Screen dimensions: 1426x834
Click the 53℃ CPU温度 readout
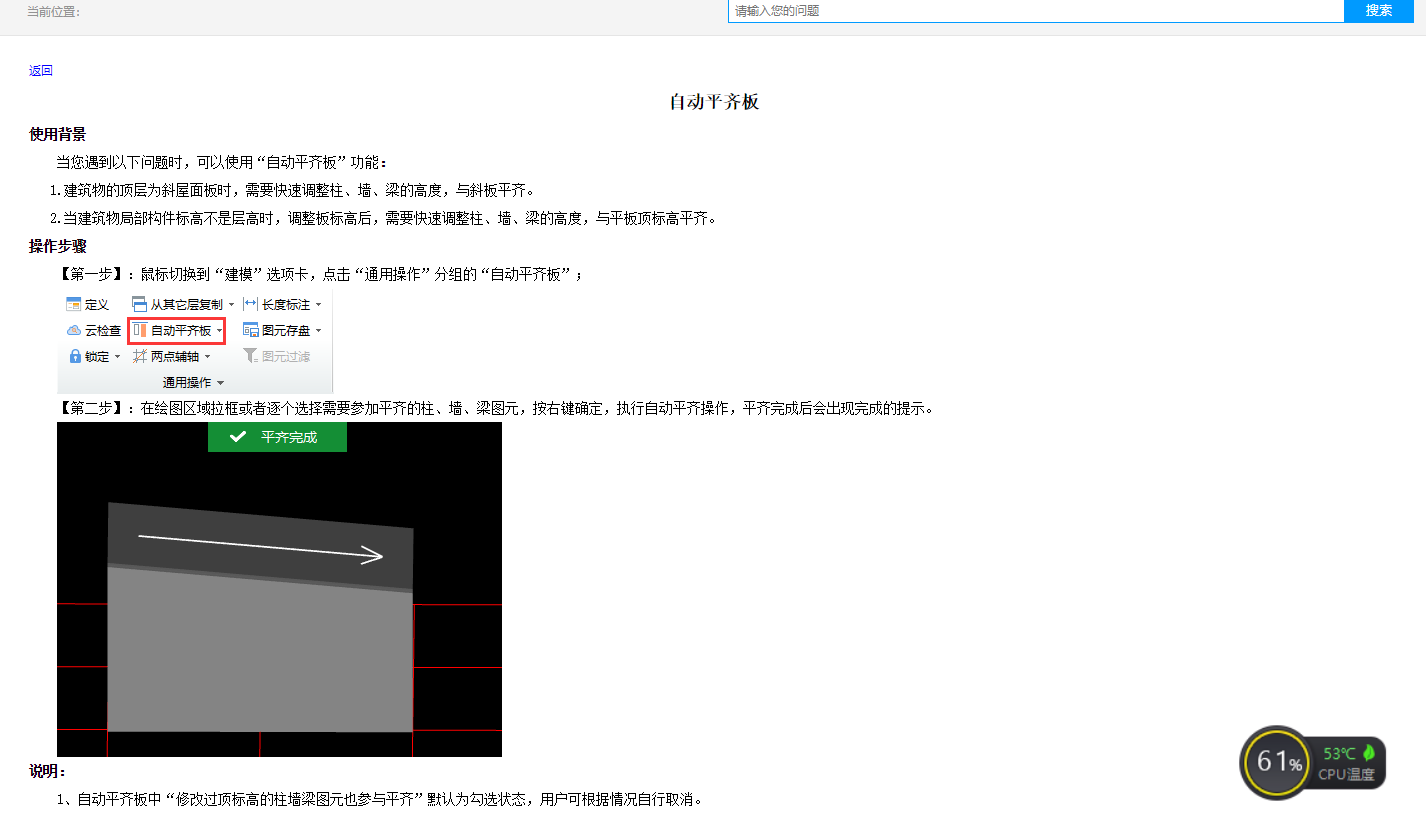pyautogui.click(x=1346, y=763)
